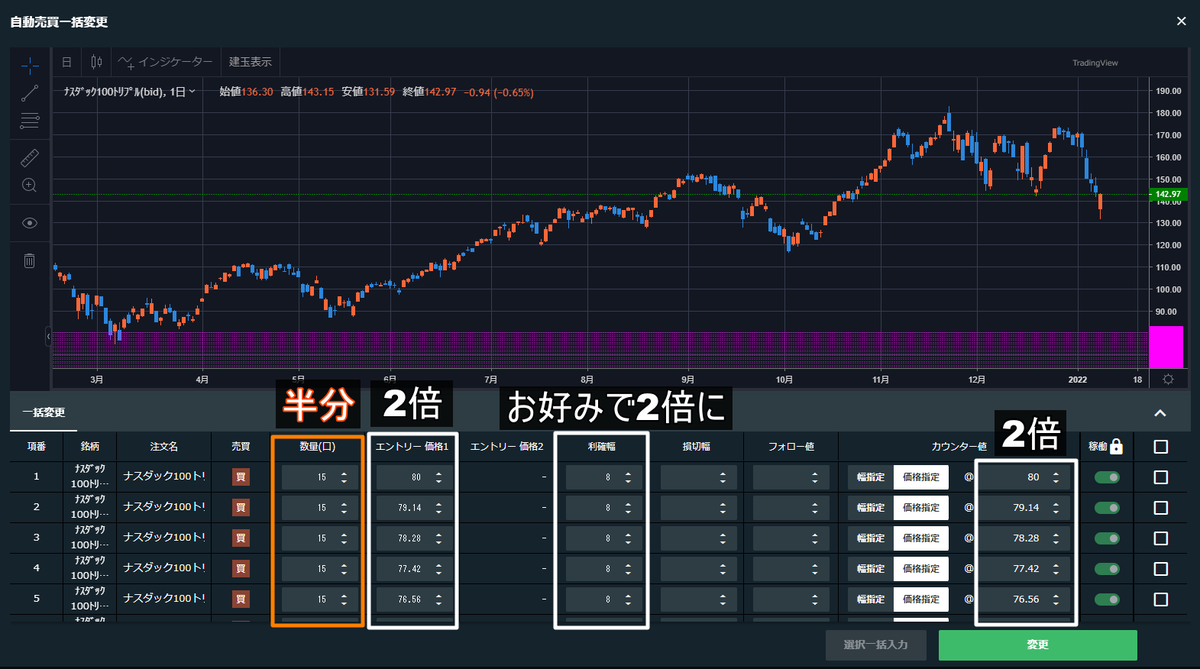Select 幅指定 counter mode in row 1
Viewport: 1200px width, 669px height.
870,477
